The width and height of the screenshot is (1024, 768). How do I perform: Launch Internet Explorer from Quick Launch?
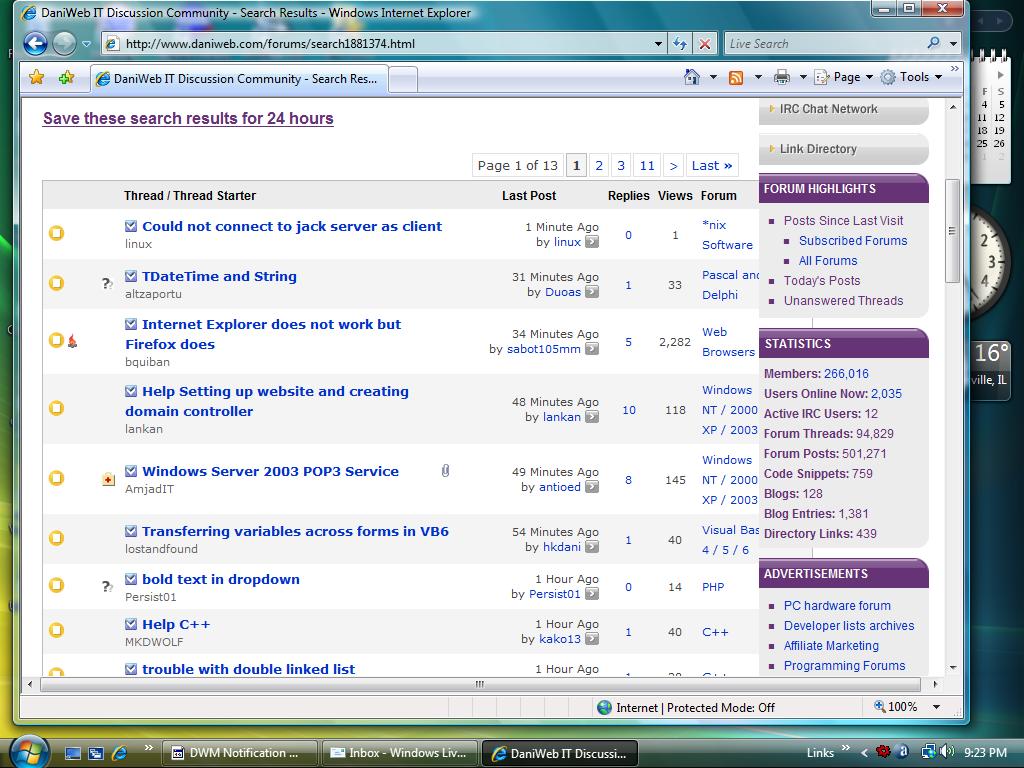tap(120, 753)
